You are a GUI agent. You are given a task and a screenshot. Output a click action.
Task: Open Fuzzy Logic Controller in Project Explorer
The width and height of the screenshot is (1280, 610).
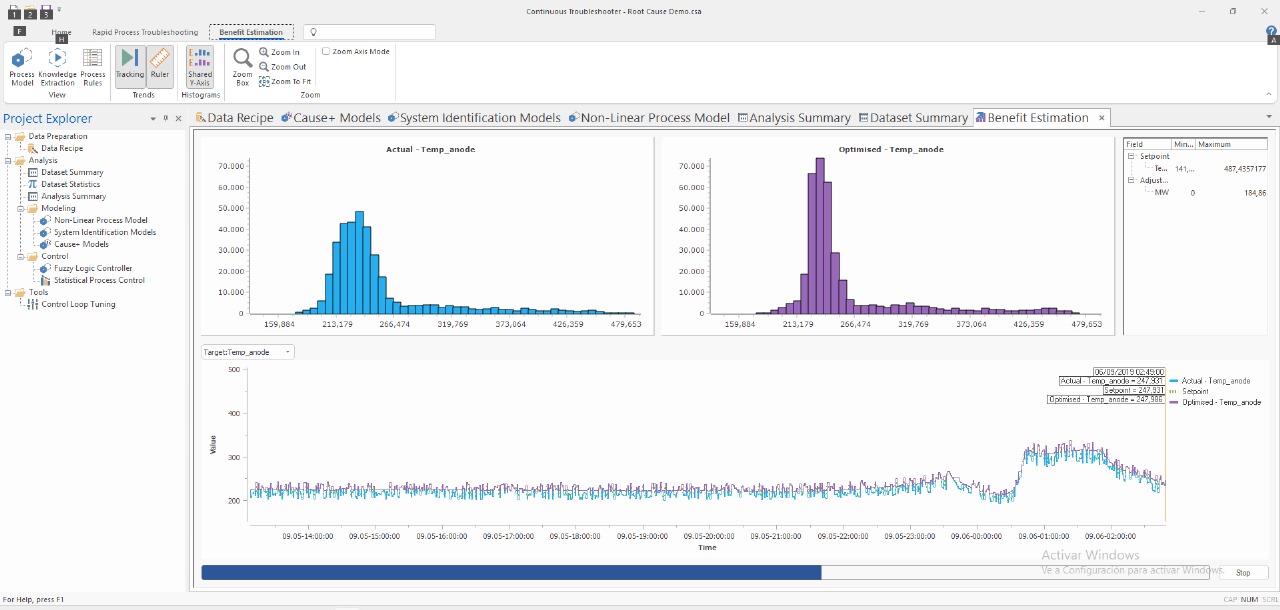pyautogui.click(x=92, y=268)
